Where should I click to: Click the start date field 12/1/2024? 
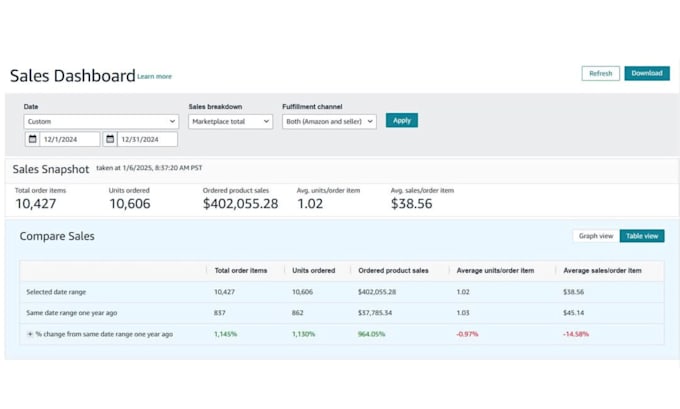(x=69, y=139)
